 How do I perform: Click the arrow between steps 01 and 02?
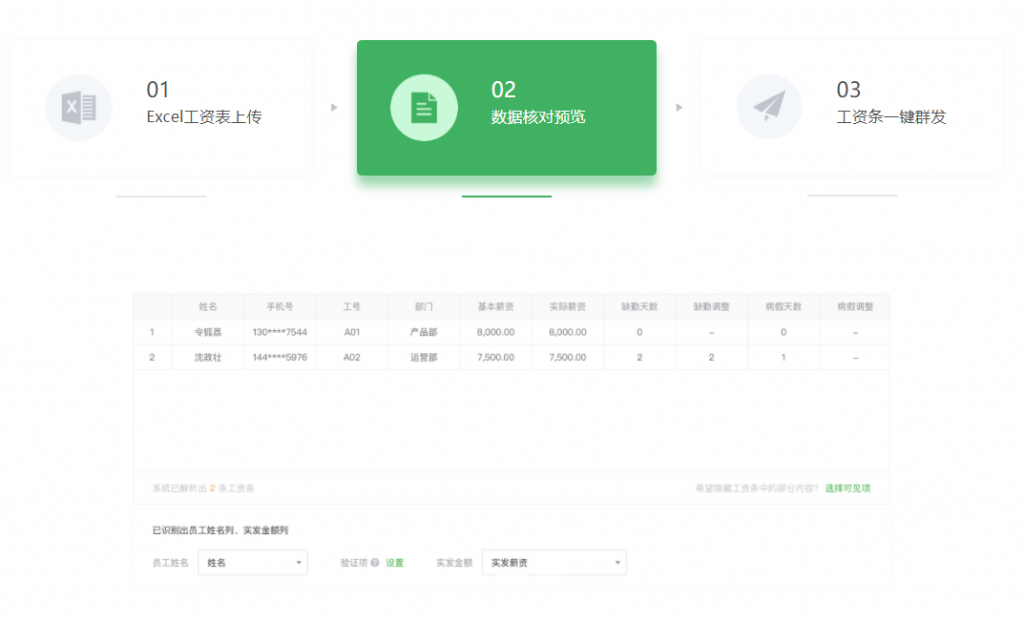(x=334, y=108)
